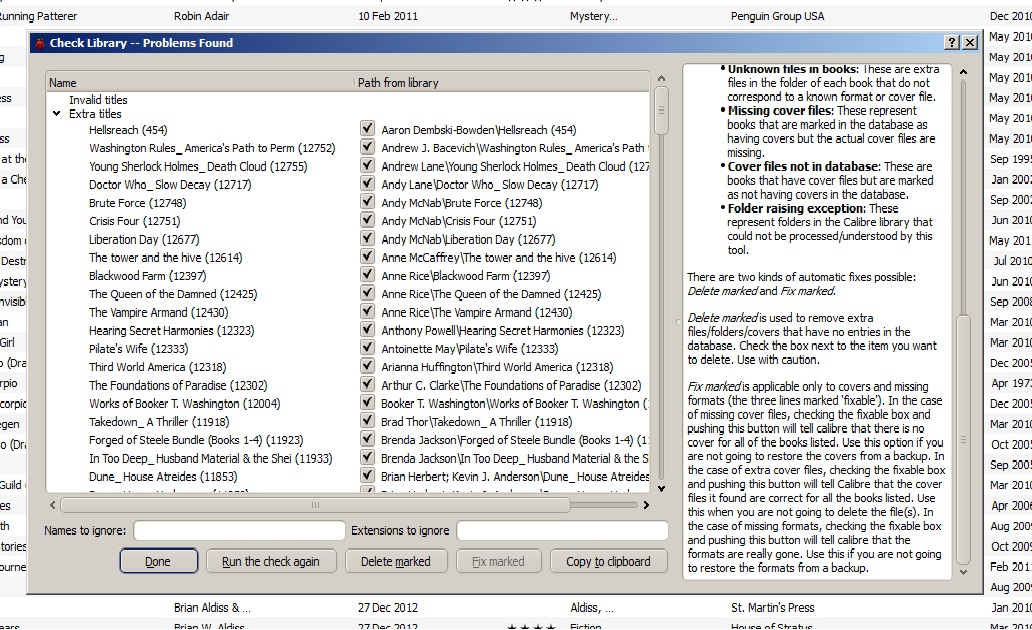
Task: Click the help text scrollbar thumb
Action: [x=964, y=440]
